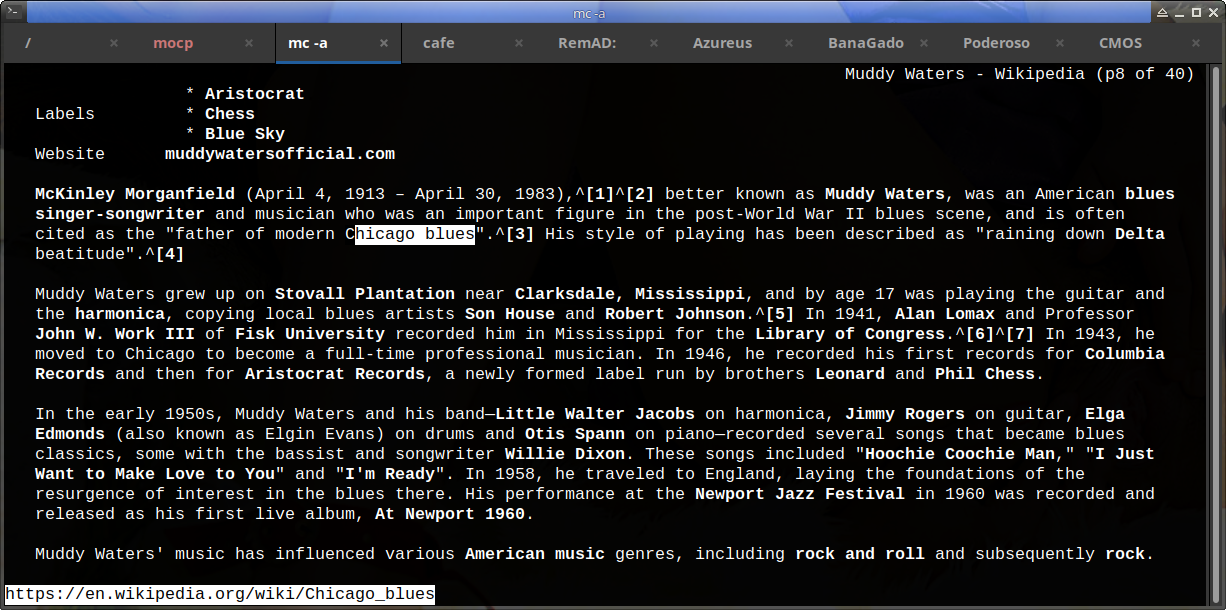This screenshot has width=1226, height=610.
Task: Open the titlebar dropdown arrow
Action: [1160, 12]
